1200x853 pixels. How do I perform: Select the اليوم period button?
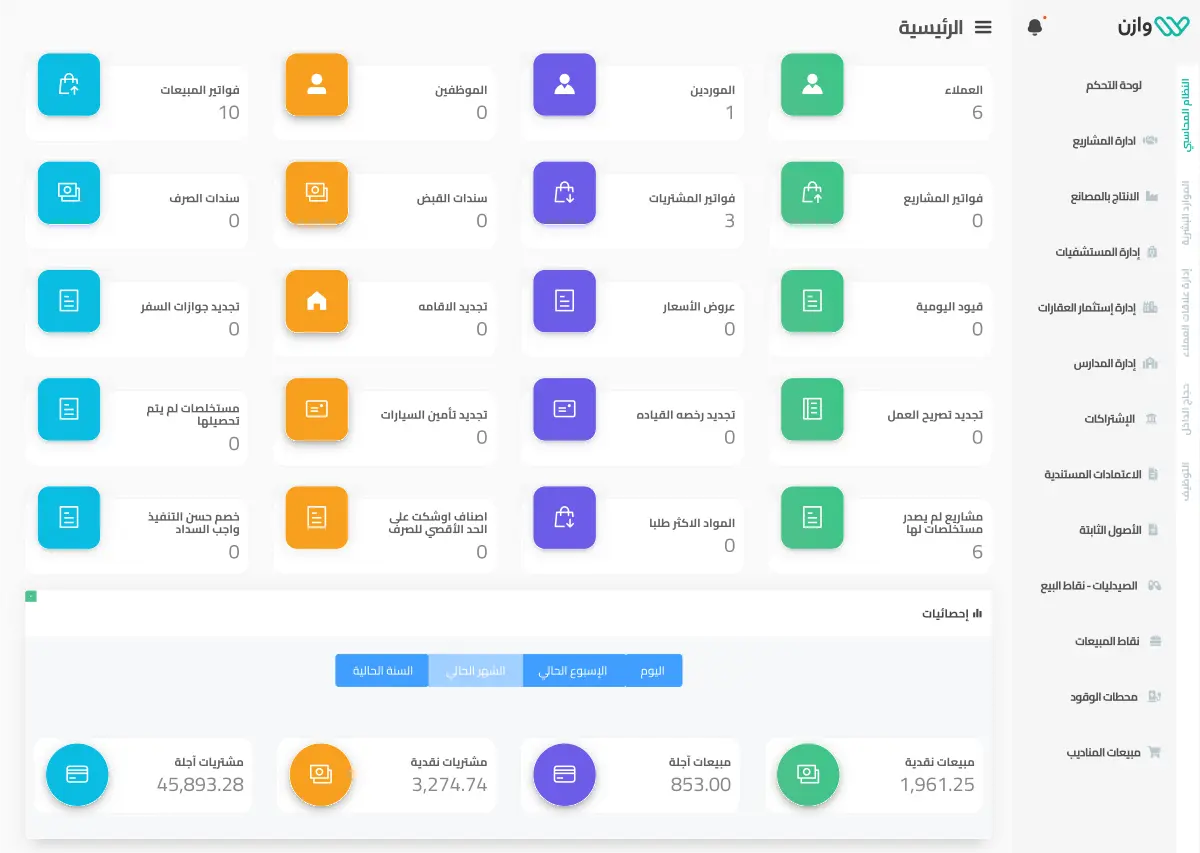652,670
